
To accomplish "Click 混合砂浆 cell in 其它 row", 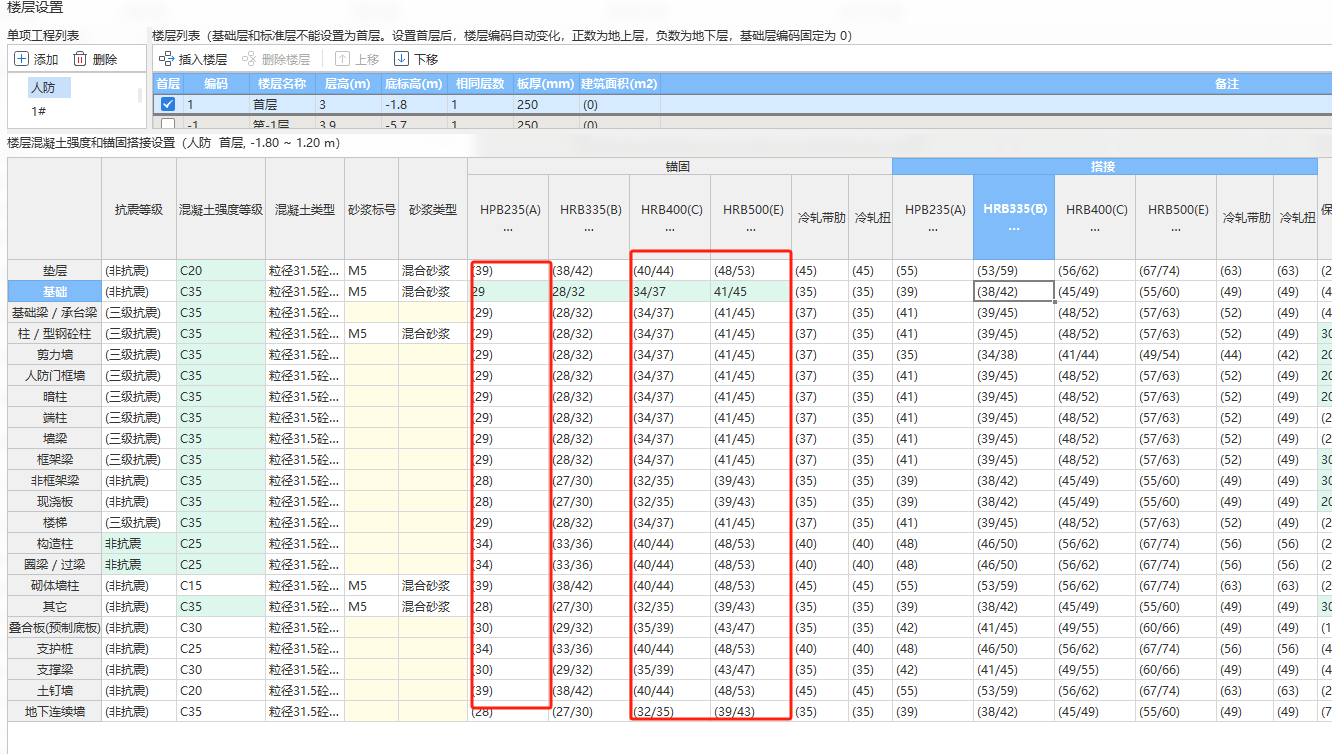I will point(433,606).
